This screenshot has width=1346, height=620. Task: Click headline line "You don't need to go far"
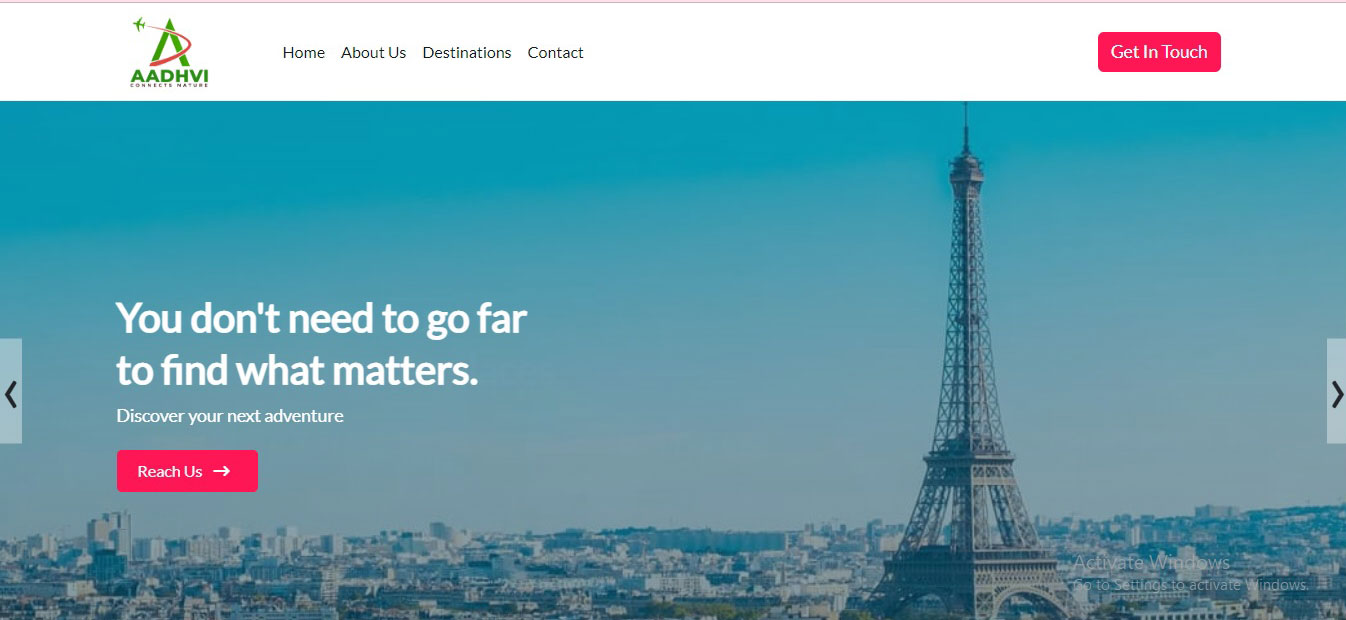(x=321, y=318)
